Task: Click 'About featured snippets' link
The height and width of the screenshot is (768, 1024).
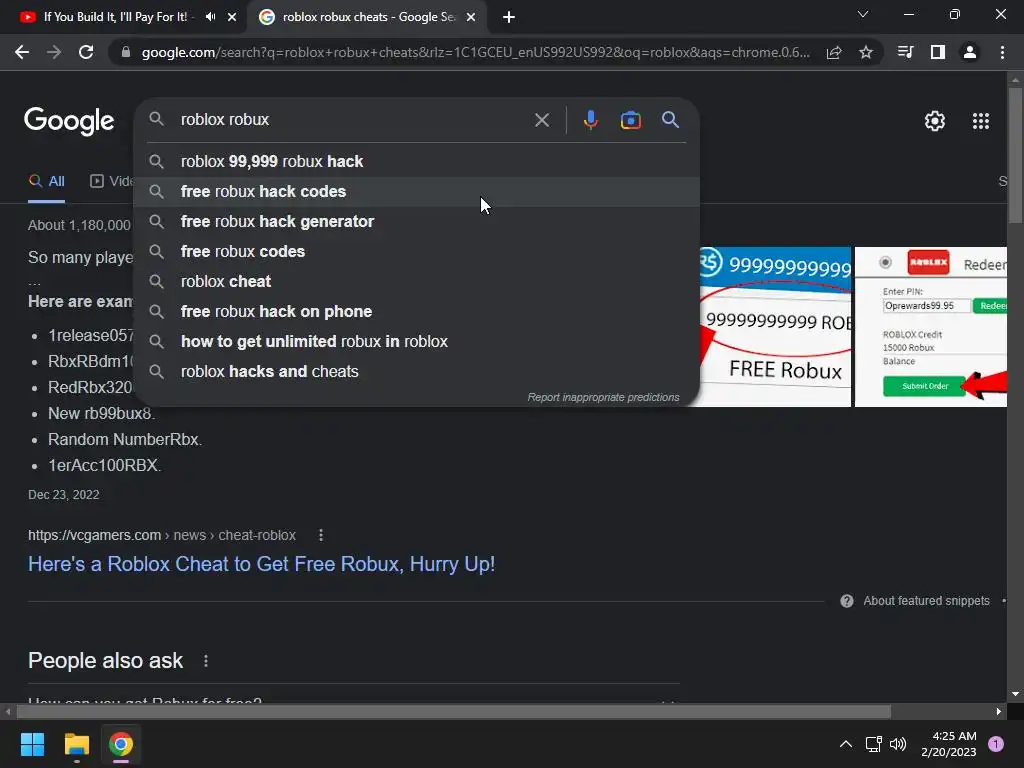Action: point(926,601)
